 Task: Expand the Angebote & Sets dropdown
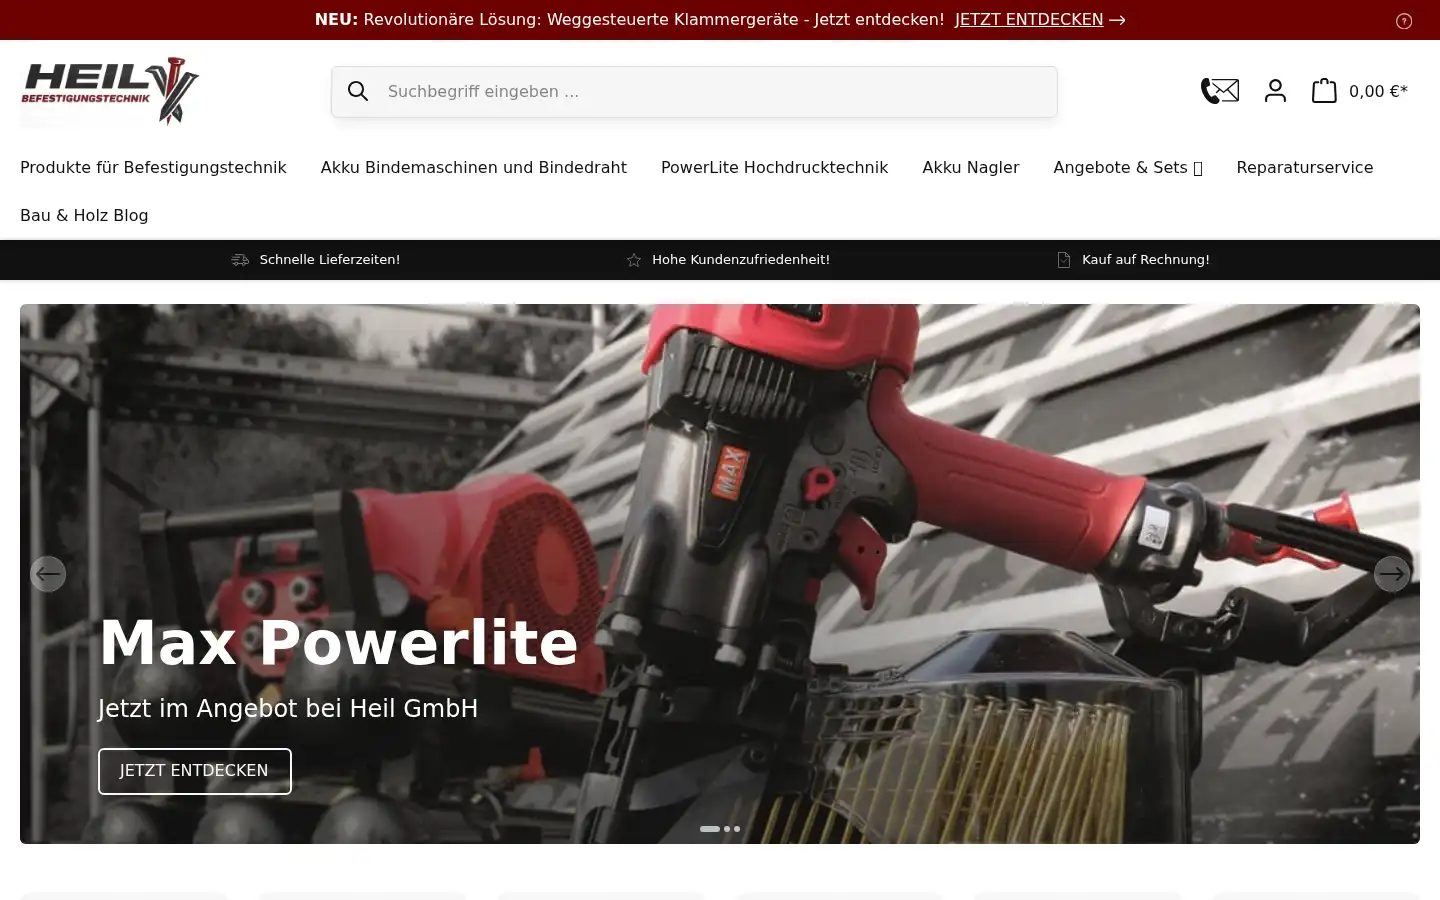pos(1128,168)
